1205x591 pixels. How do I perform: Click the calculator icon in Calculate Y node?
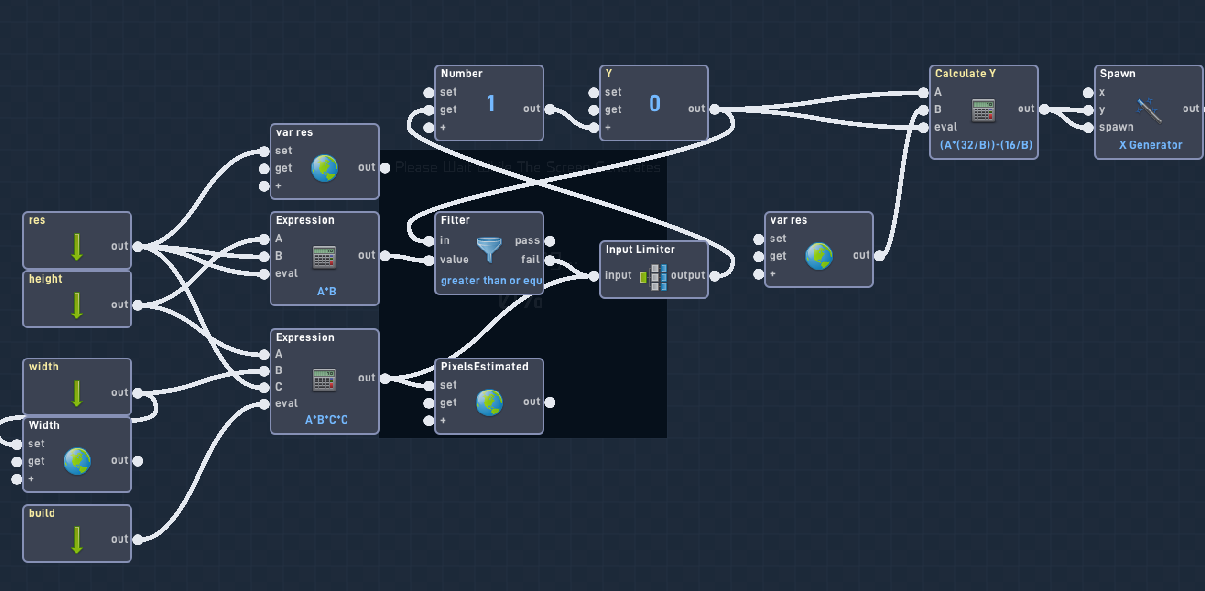click(984, 109)
